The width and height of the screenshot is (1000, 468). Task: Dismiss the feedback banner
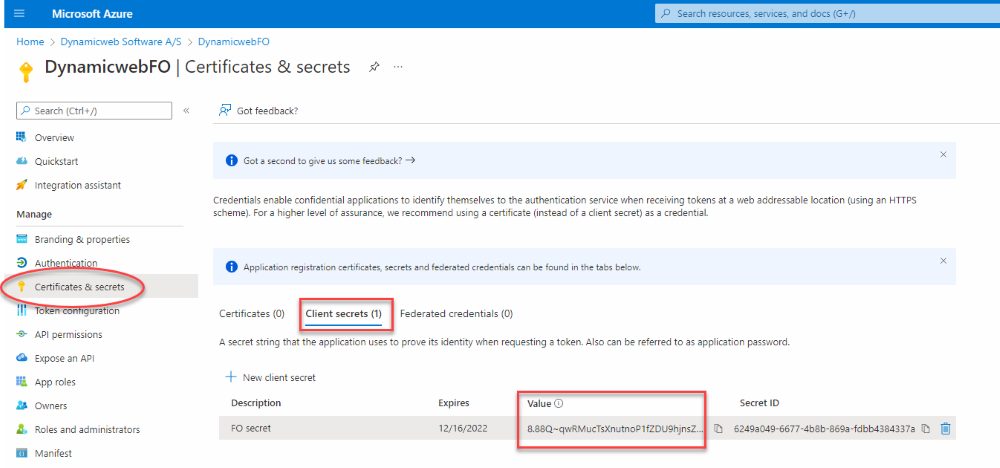coord(943,155)
